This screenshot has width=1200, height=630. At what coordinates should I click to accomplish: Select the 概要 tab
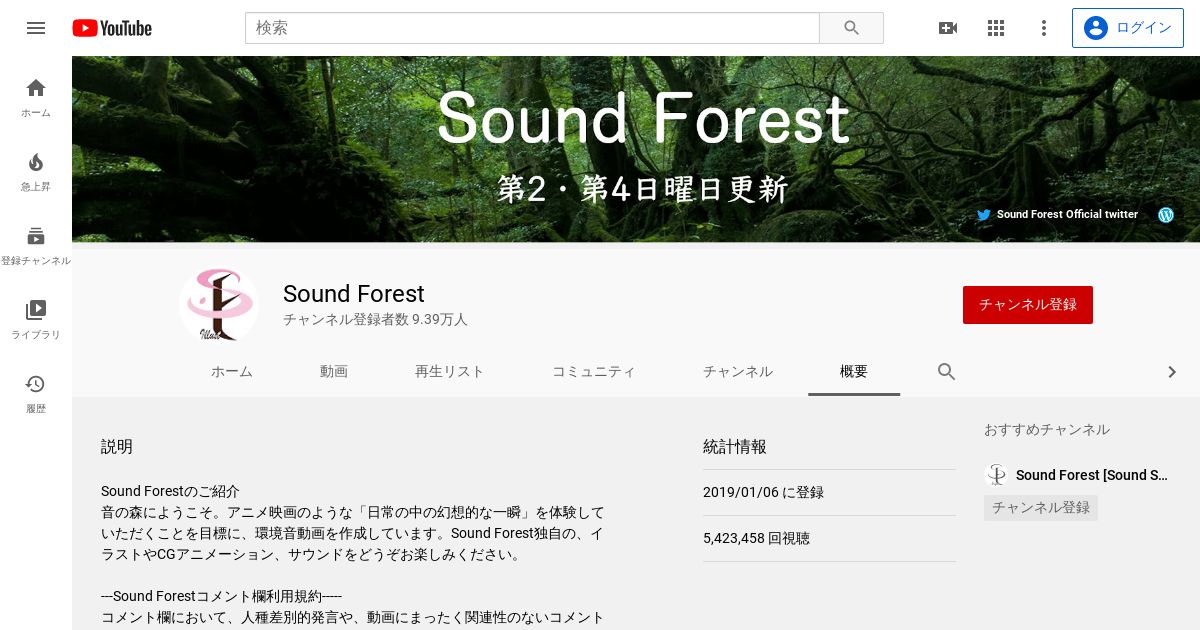854,372
